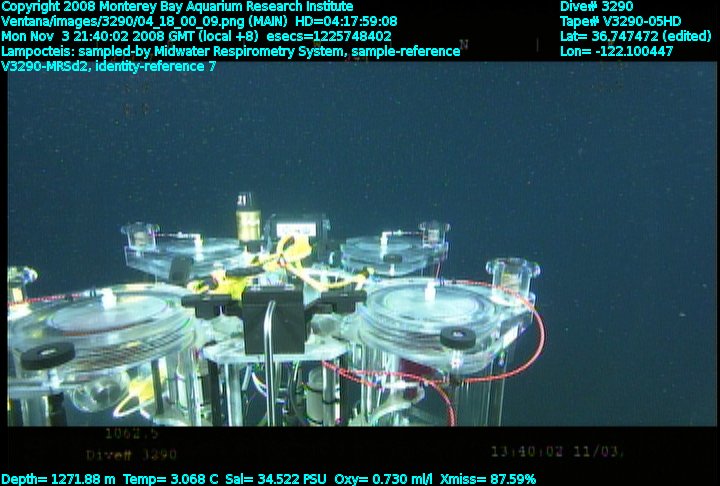Click the Xmiss= 87.59% reading
720x486 pixels.
tap(489, 479)
